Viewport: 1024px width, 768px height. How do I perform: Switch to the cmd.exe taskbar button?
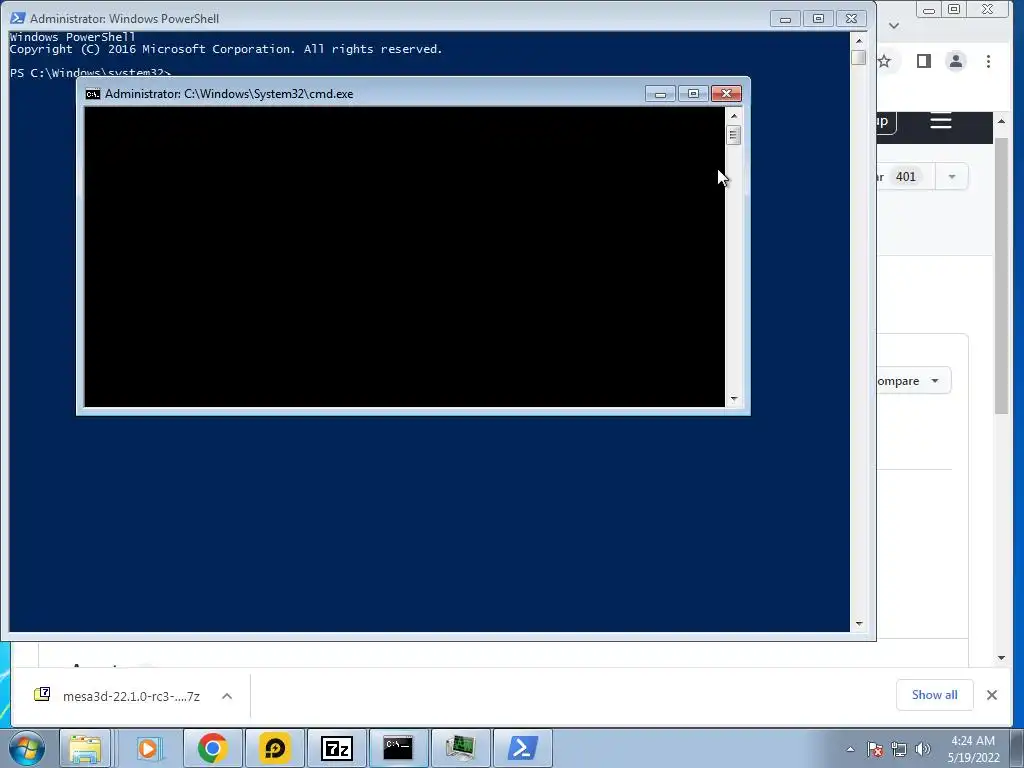click(x=398, y=748)
